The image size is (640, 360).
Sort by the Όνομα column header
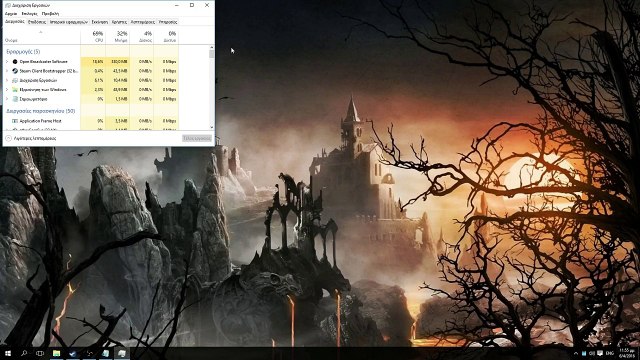[42, 36]
